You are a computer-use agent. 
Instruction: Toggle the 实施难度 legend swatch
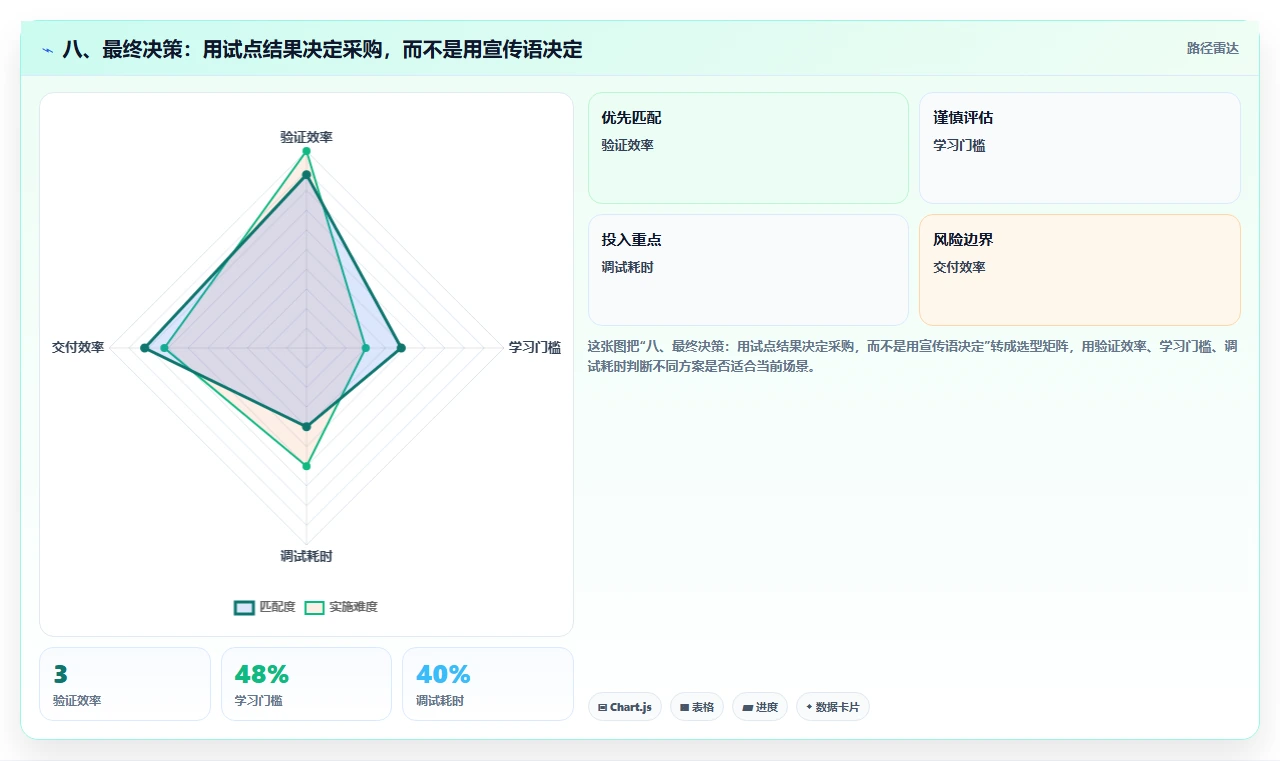pos(315,607)
